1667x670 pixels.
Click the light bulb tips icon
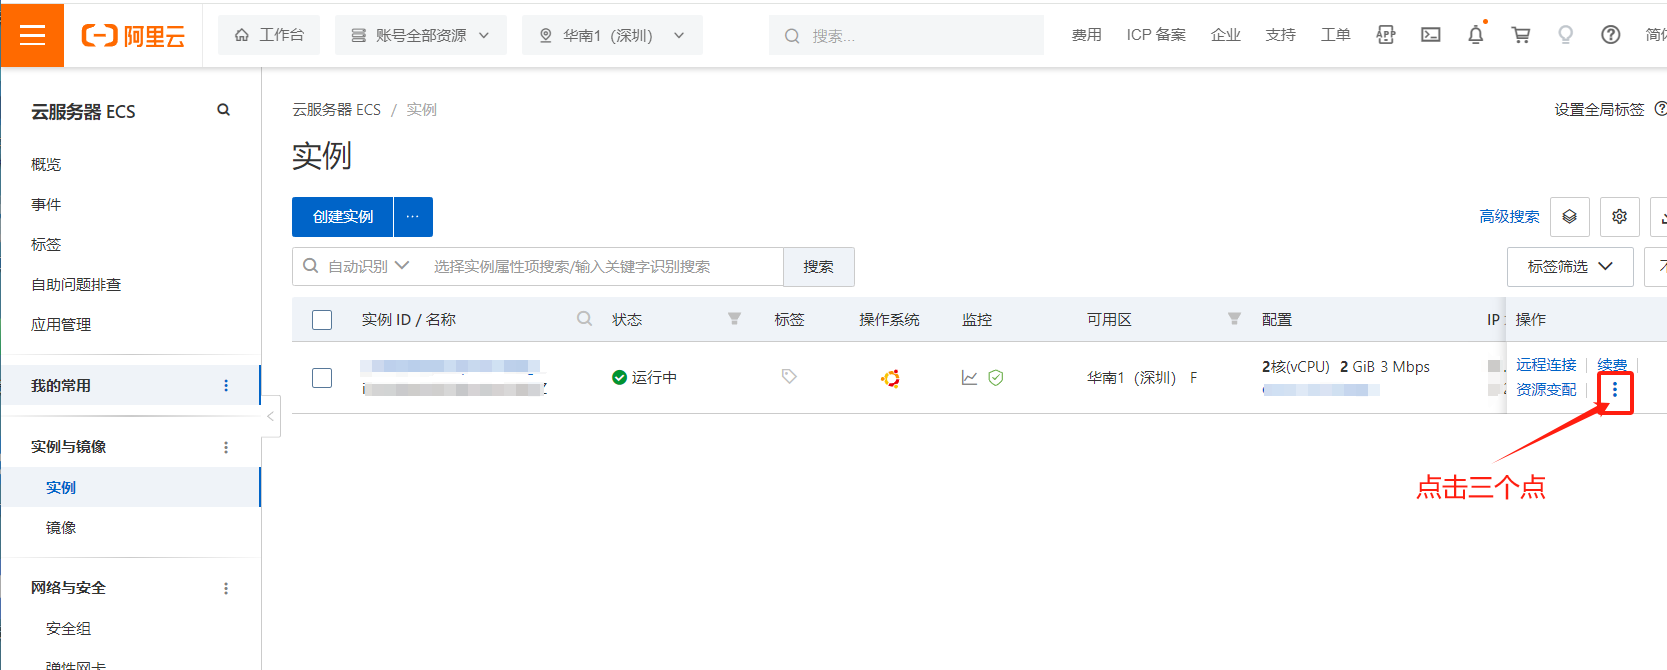[1566, 35]
